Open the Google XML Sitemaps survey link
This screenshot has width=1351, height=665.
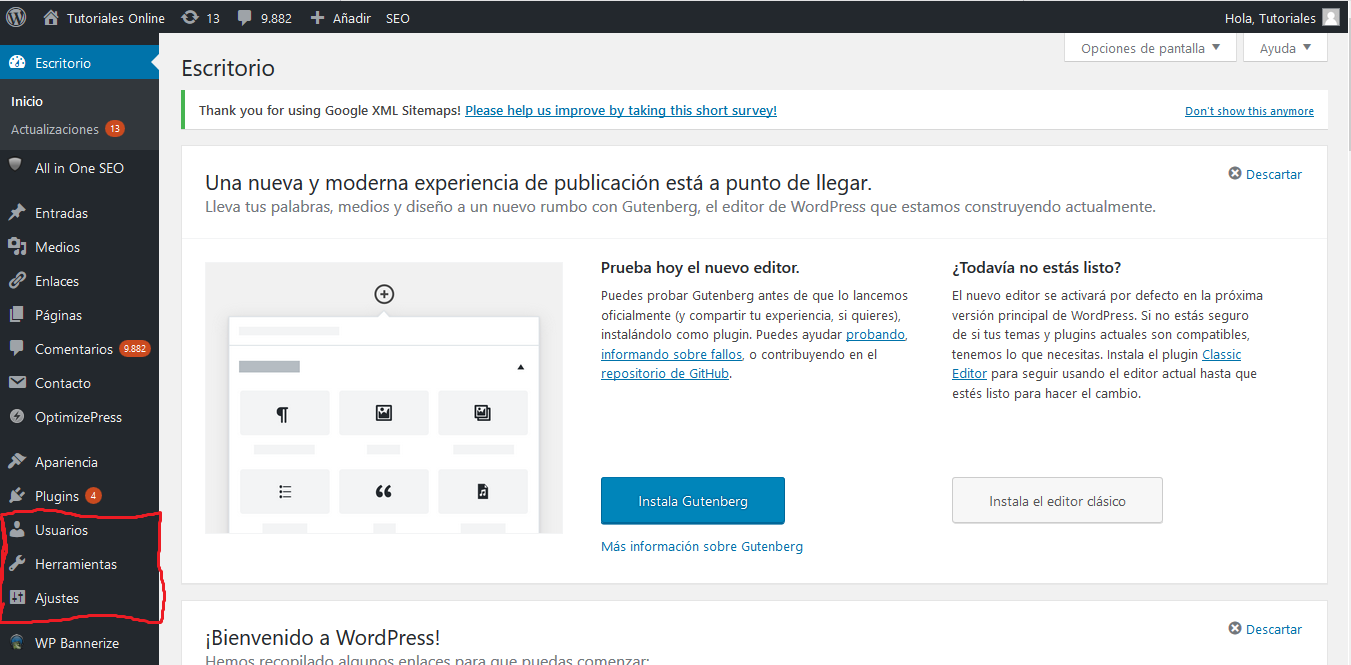click(x=621, y=110)
